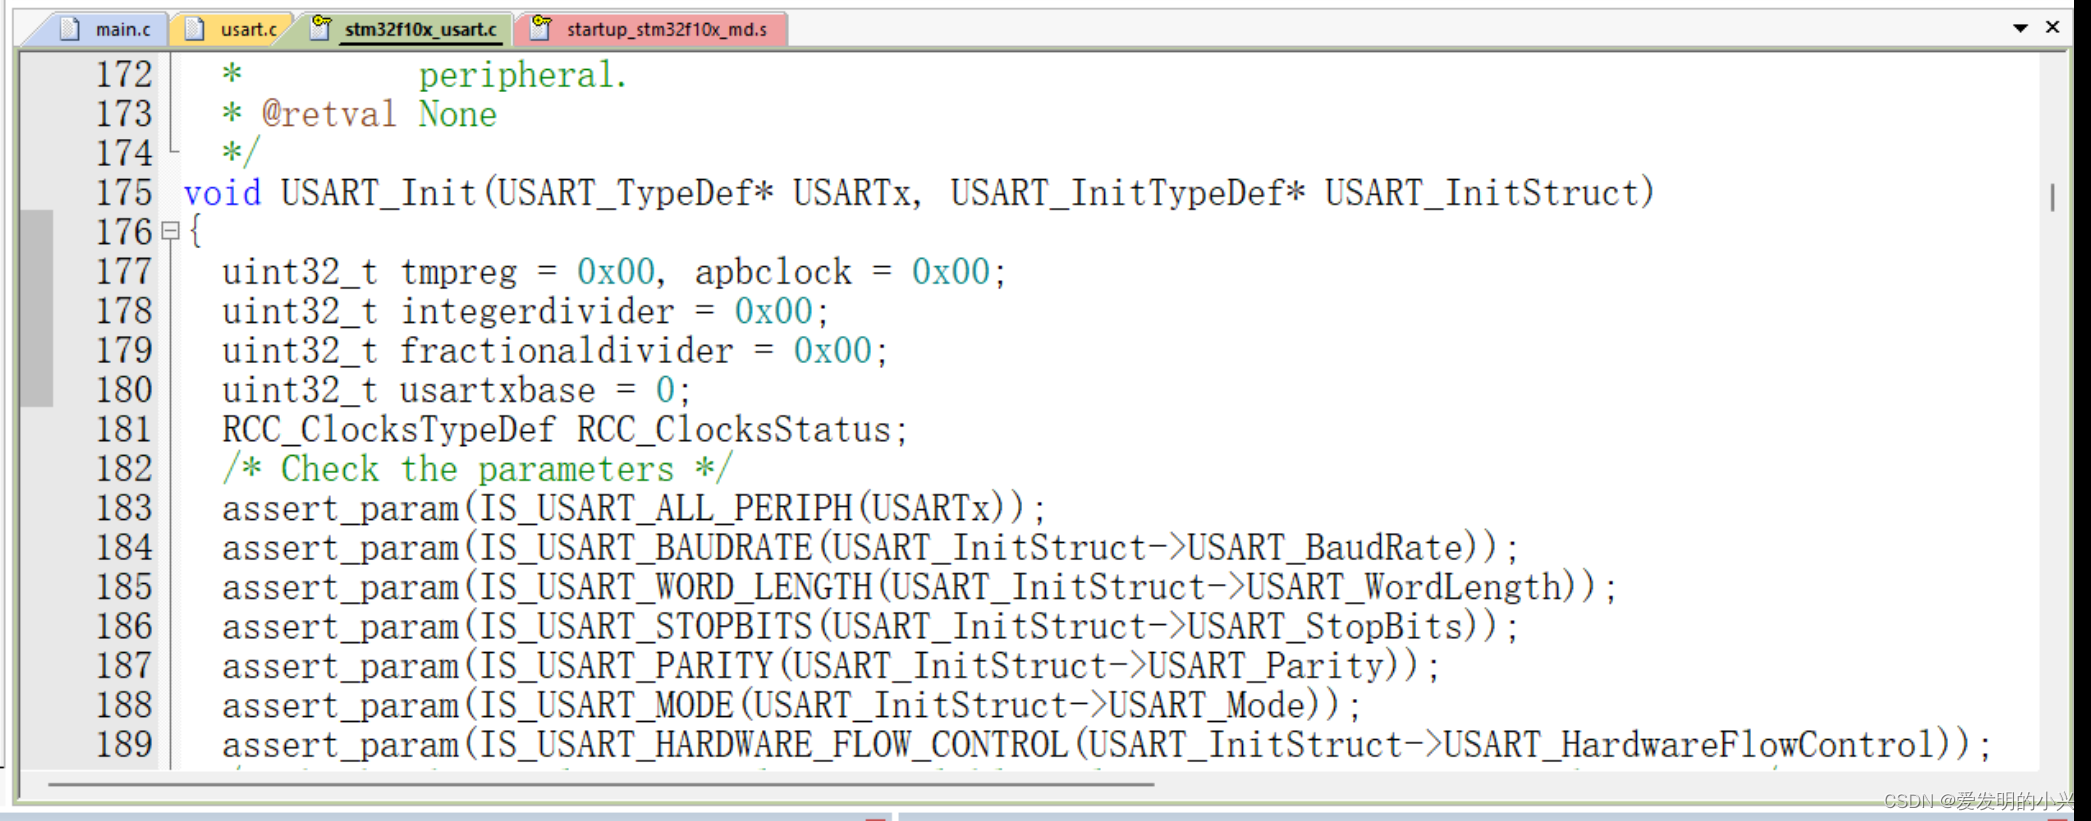This screenshot has height=821, width=2091.
Task: Click IS_USART_PARITY macro
Action: click(626, 666)
